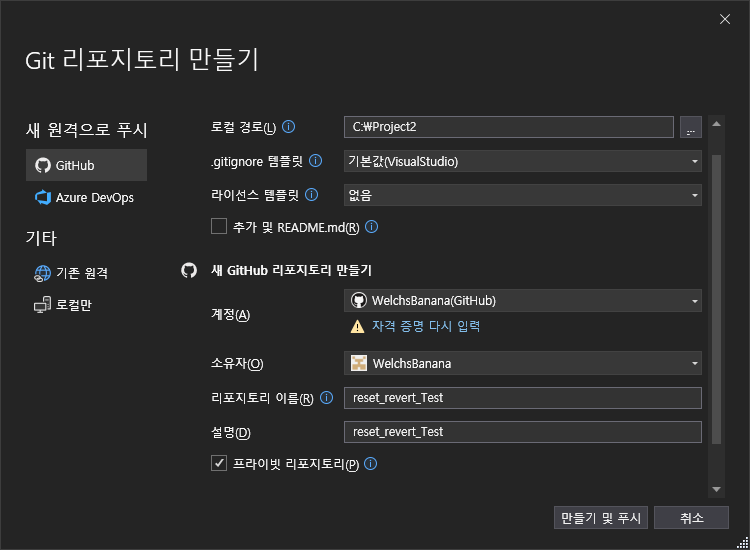Select GitHub as the push remote
Image resolution: width=750 pixels, height=550 pixels.
[x=86, y=165]
